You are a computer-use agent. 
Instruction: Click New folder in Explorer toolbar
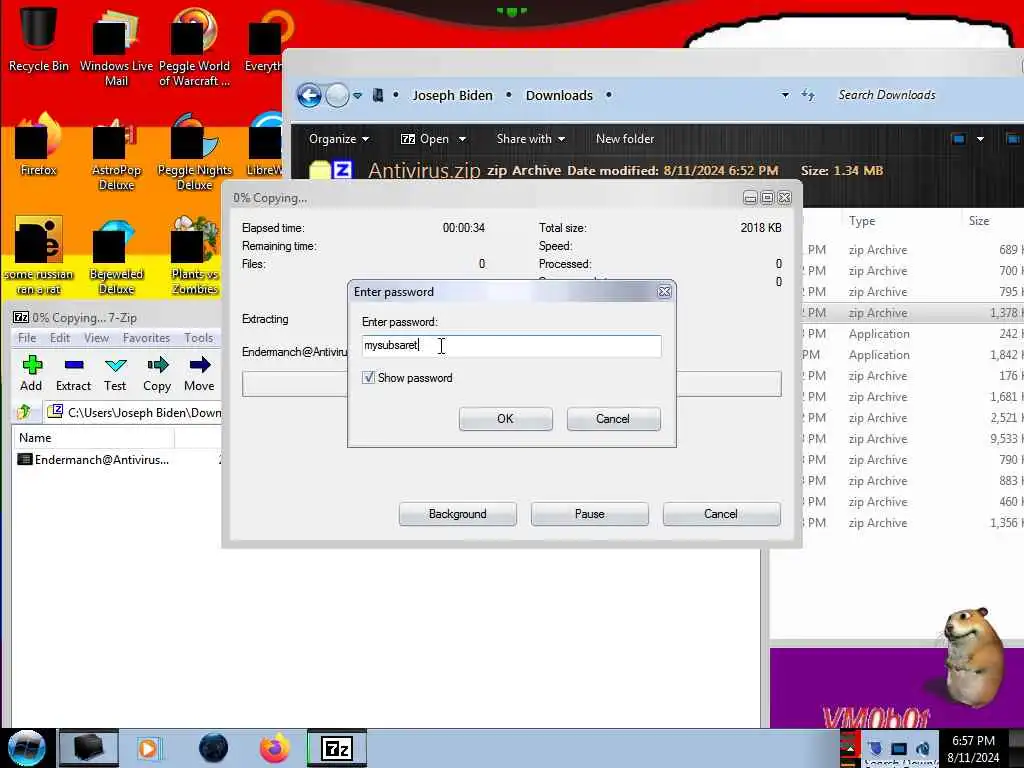click(624, 138)
